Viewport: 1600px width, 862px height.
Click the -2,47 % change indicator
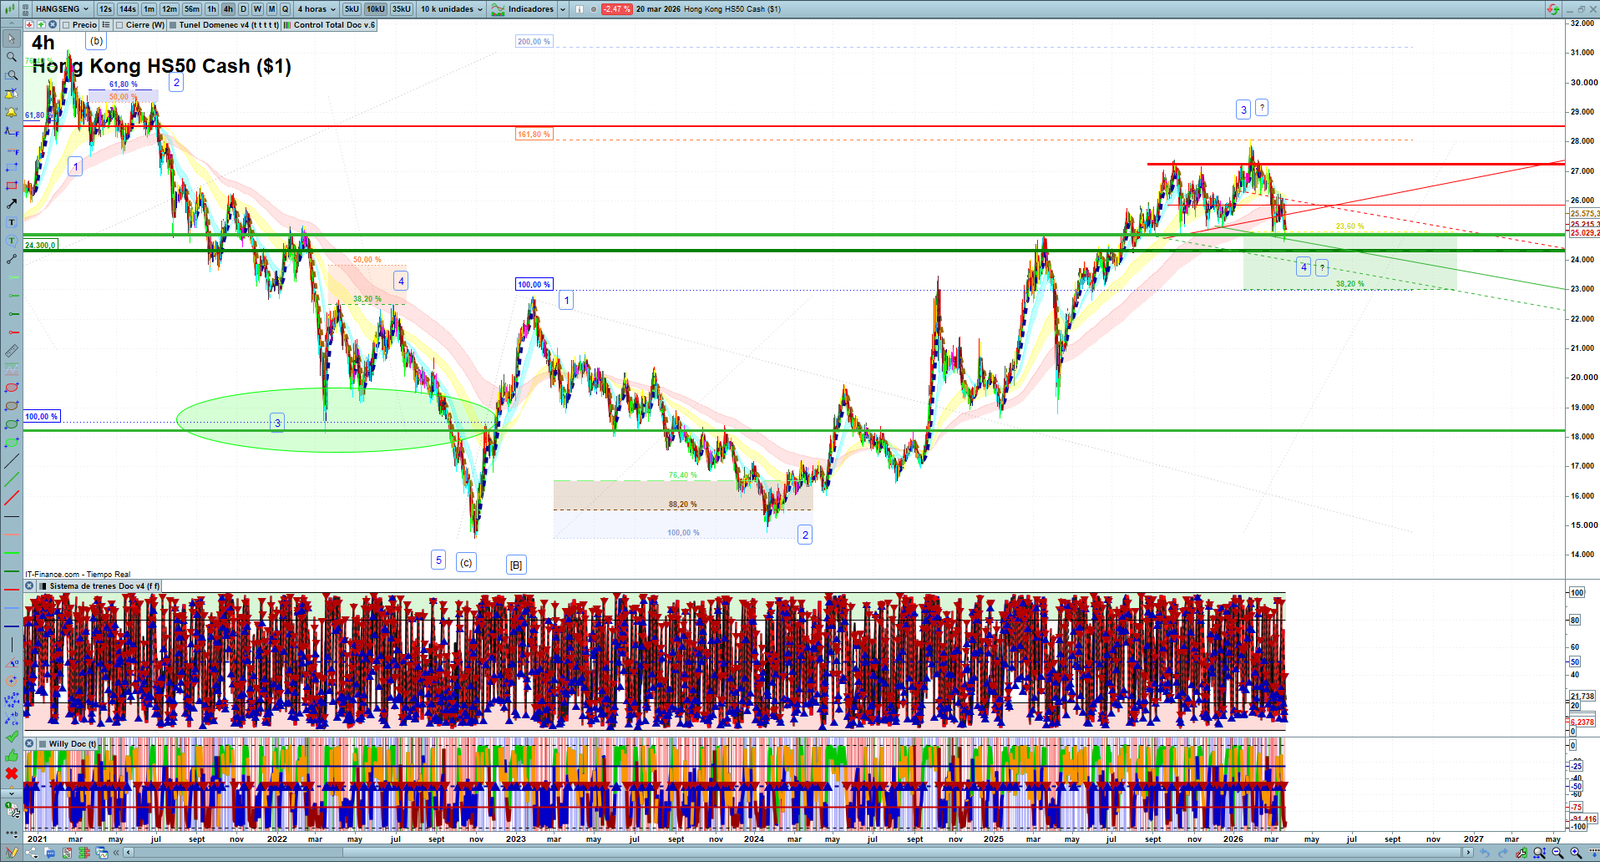click(x=616, y=9)
